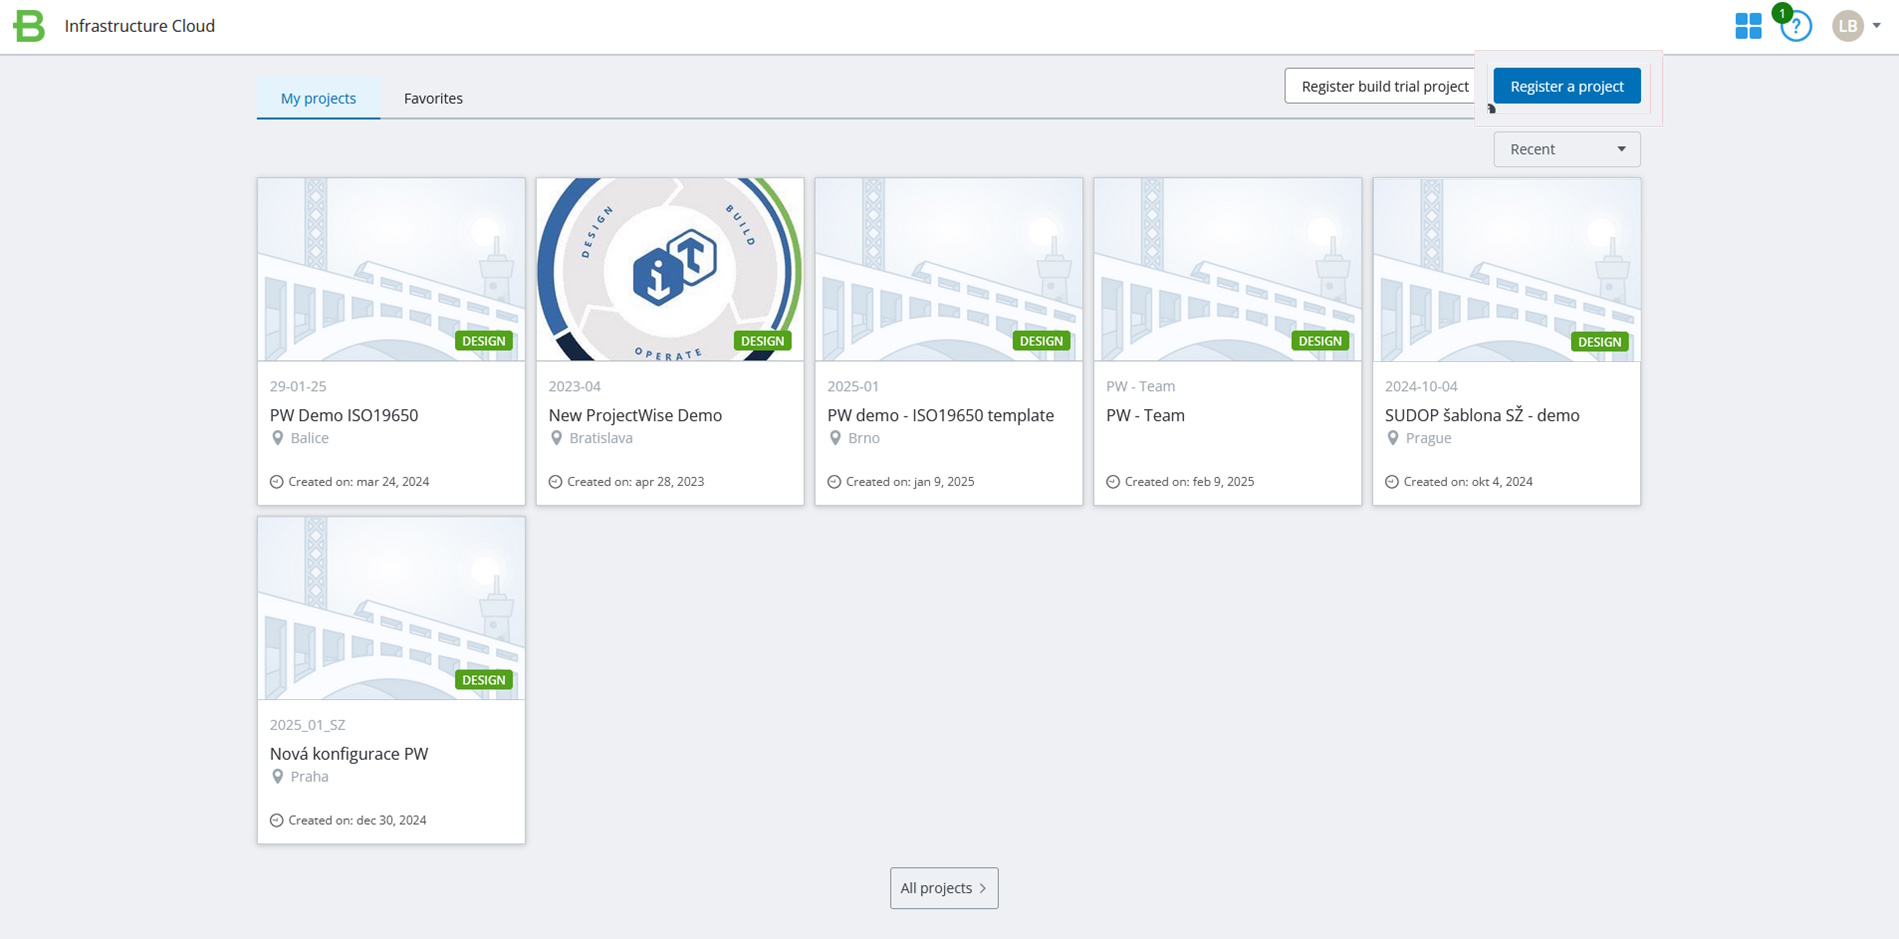Click Register build trial project

(1384, 86)
